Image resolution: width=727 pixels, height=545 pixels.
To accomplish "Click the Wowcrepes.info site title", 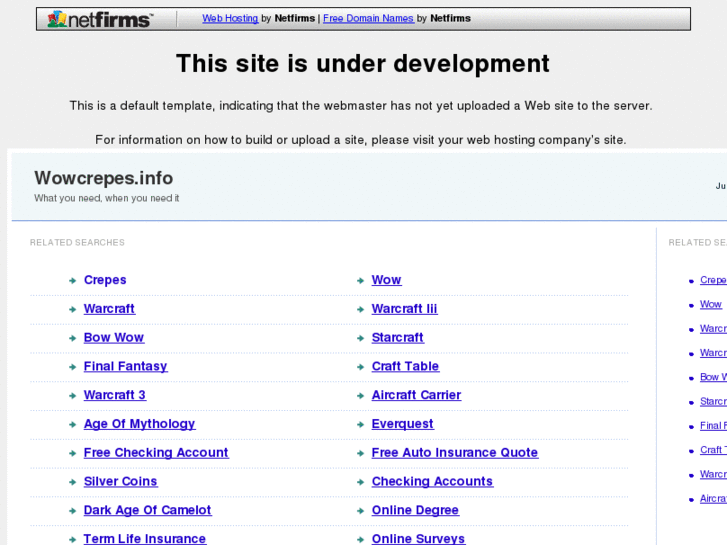I will pos(103,178).
